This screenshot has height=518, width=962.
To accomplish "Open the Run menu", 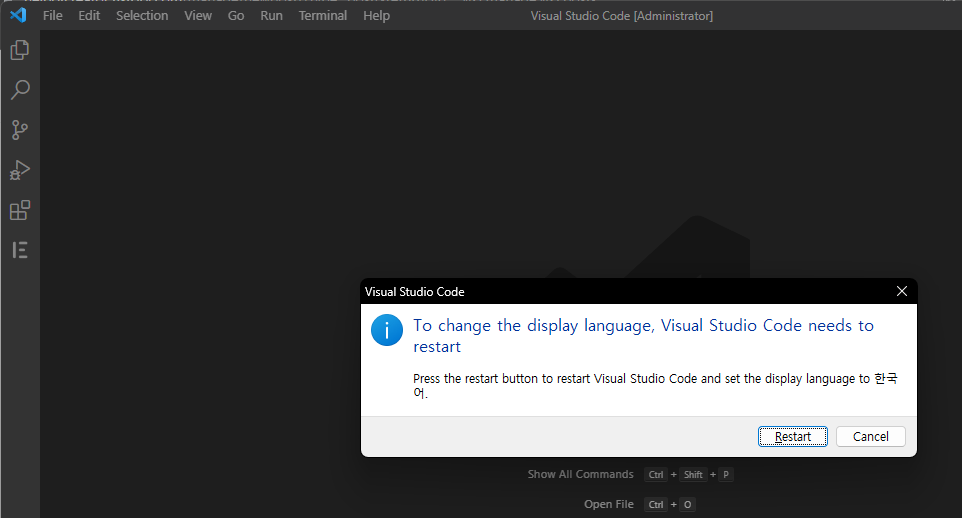I will click(271, 15).
